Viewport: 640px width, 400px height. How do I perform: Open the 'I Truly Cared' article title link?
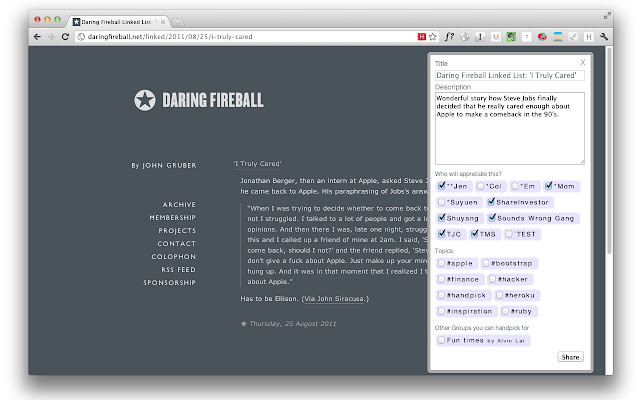(x=258, y=164)
